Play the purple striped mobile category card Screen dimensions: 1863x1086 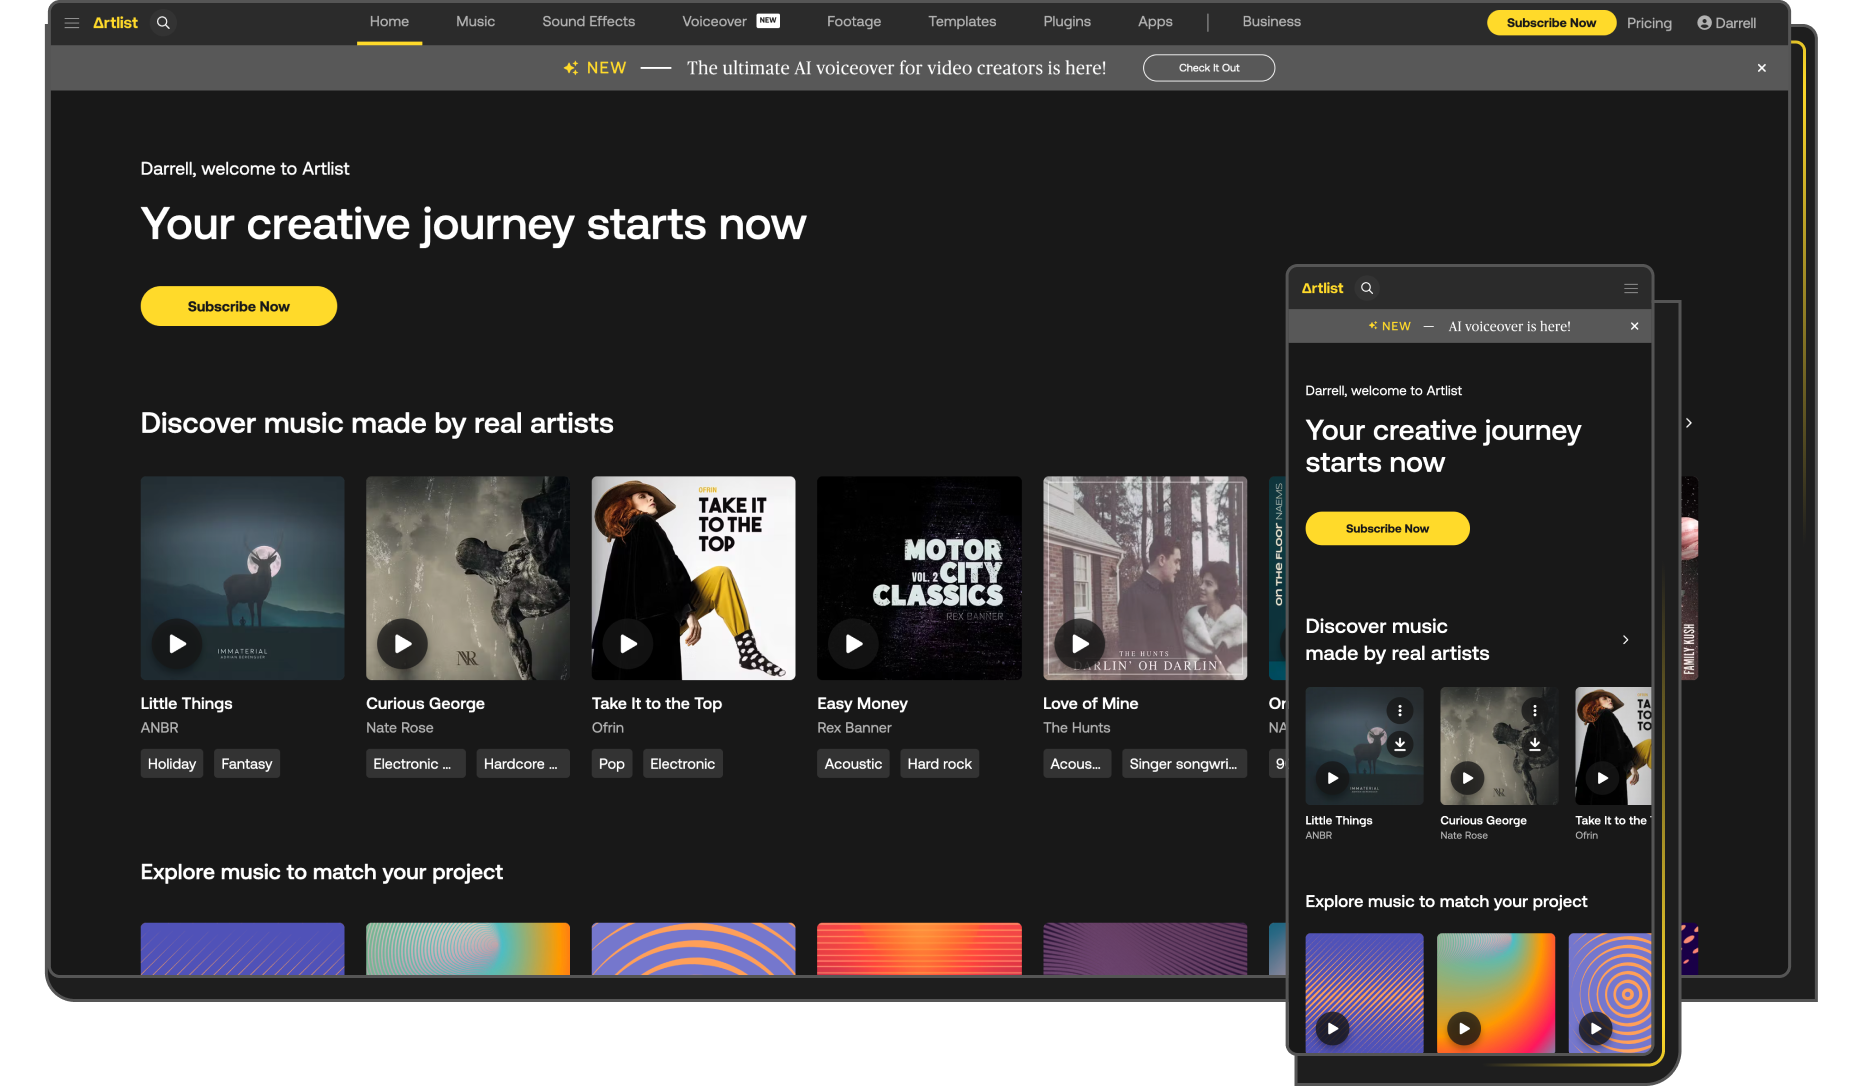tap(1332, 1028)
